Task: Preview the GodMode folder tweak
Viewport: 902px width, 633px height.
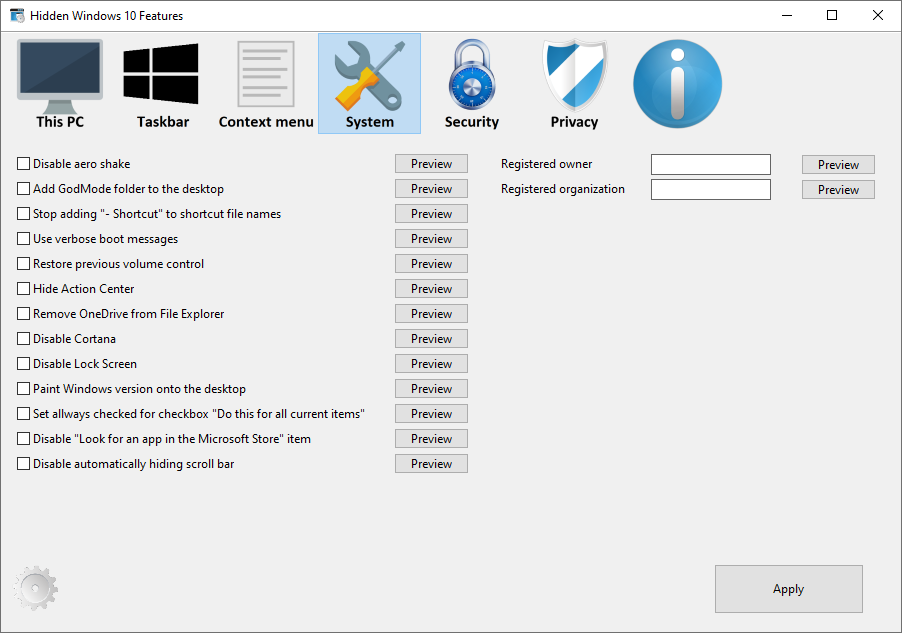Action: point(431,189)
